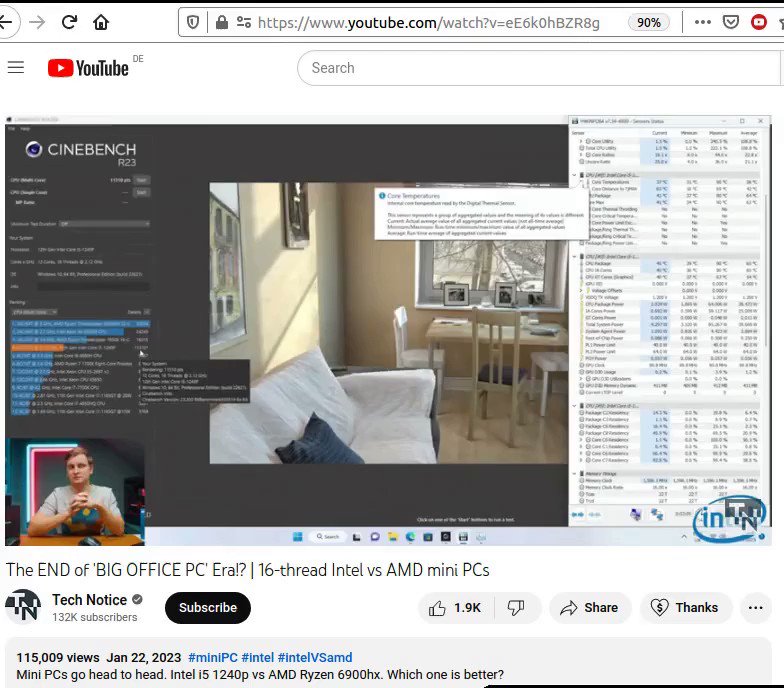The width and height of the screenshot is (784, 688).
Task: Reload the page with the refresh icon
Action: (69, 22)
